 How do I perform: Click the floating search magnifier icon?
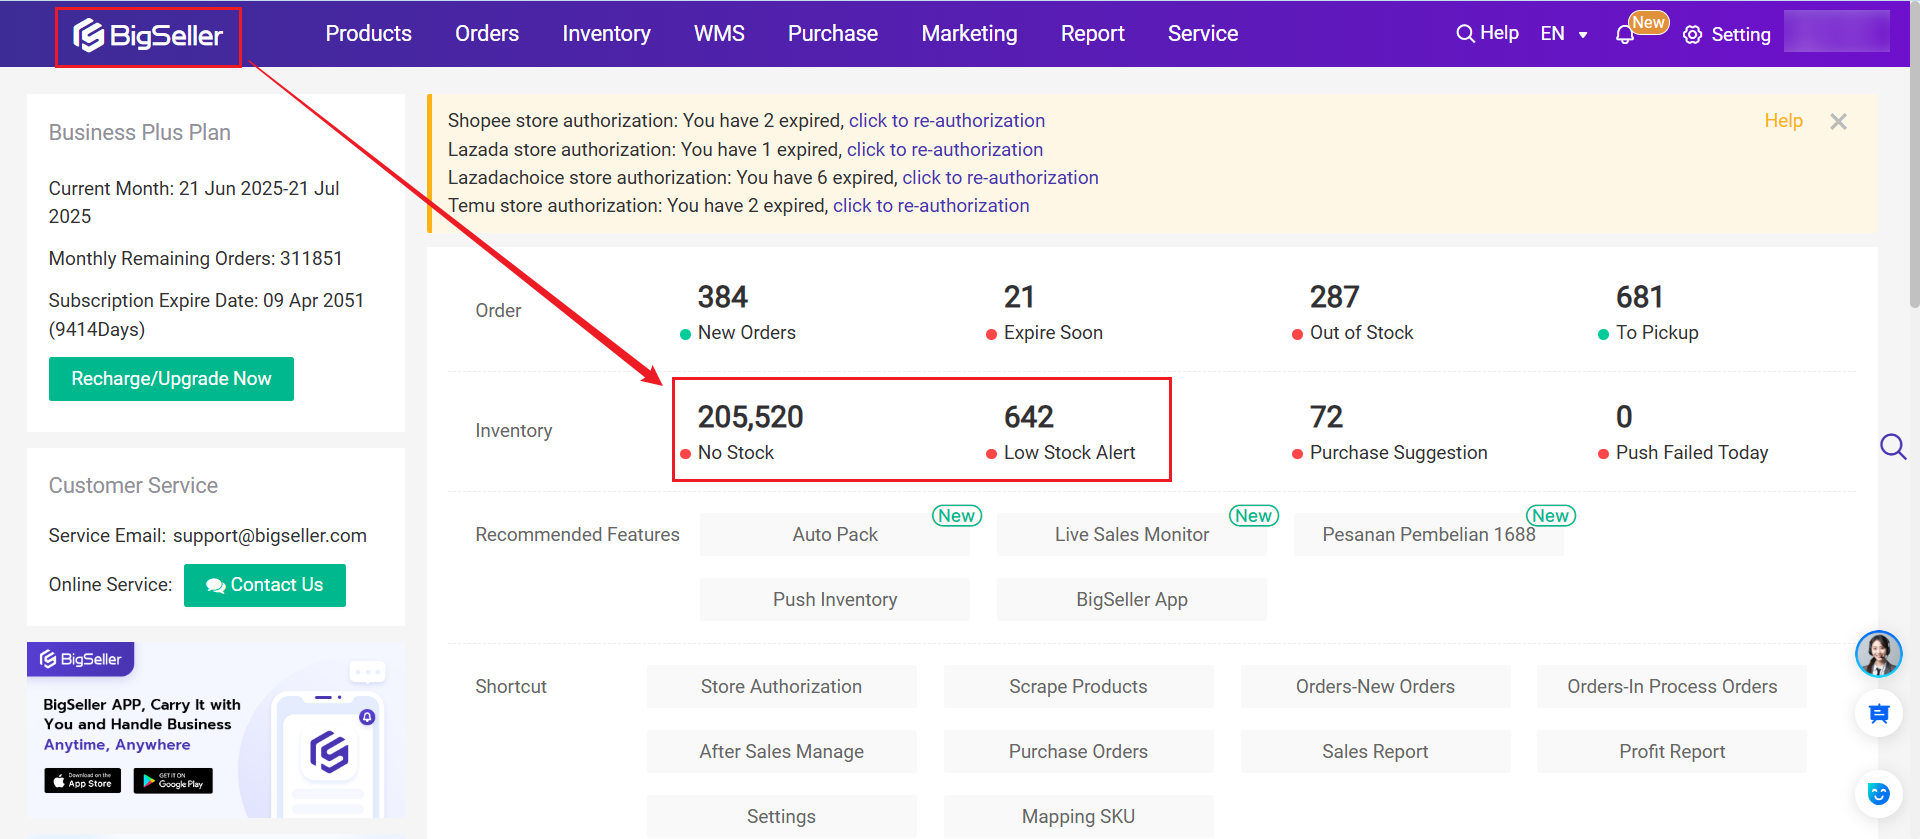pyautogui.click(x=1893, y=446)
